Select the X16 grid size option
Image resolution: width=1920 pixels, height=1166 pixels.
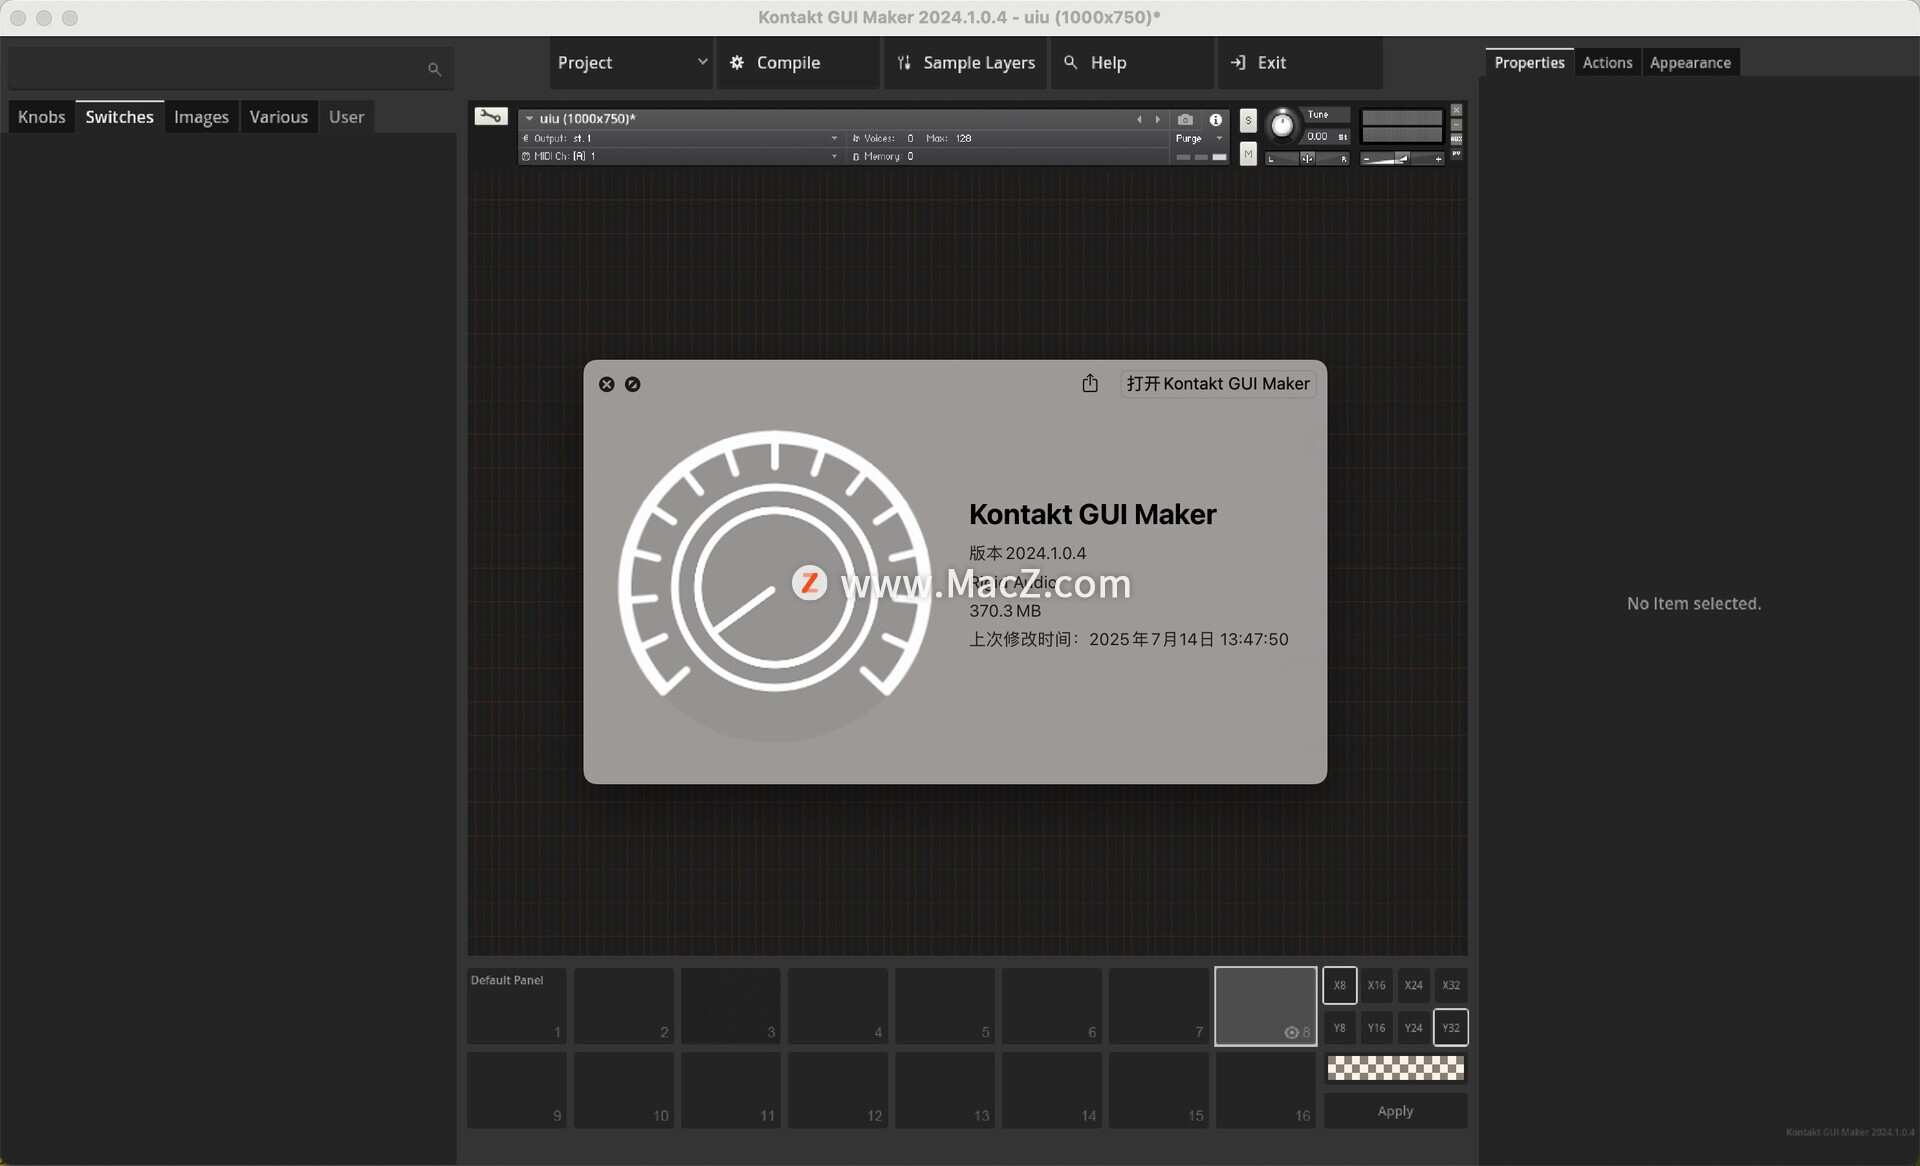(x=1376, y=985)
